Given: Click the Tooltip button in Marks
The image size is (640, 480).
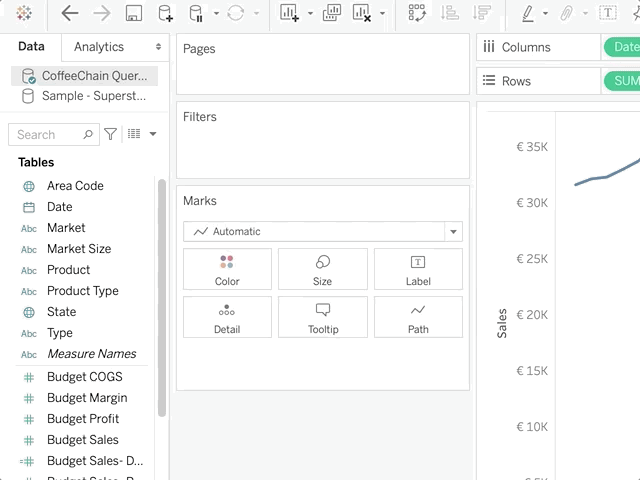Looking at the screenshot, I should pyautogui.click(x=322, y=317).
